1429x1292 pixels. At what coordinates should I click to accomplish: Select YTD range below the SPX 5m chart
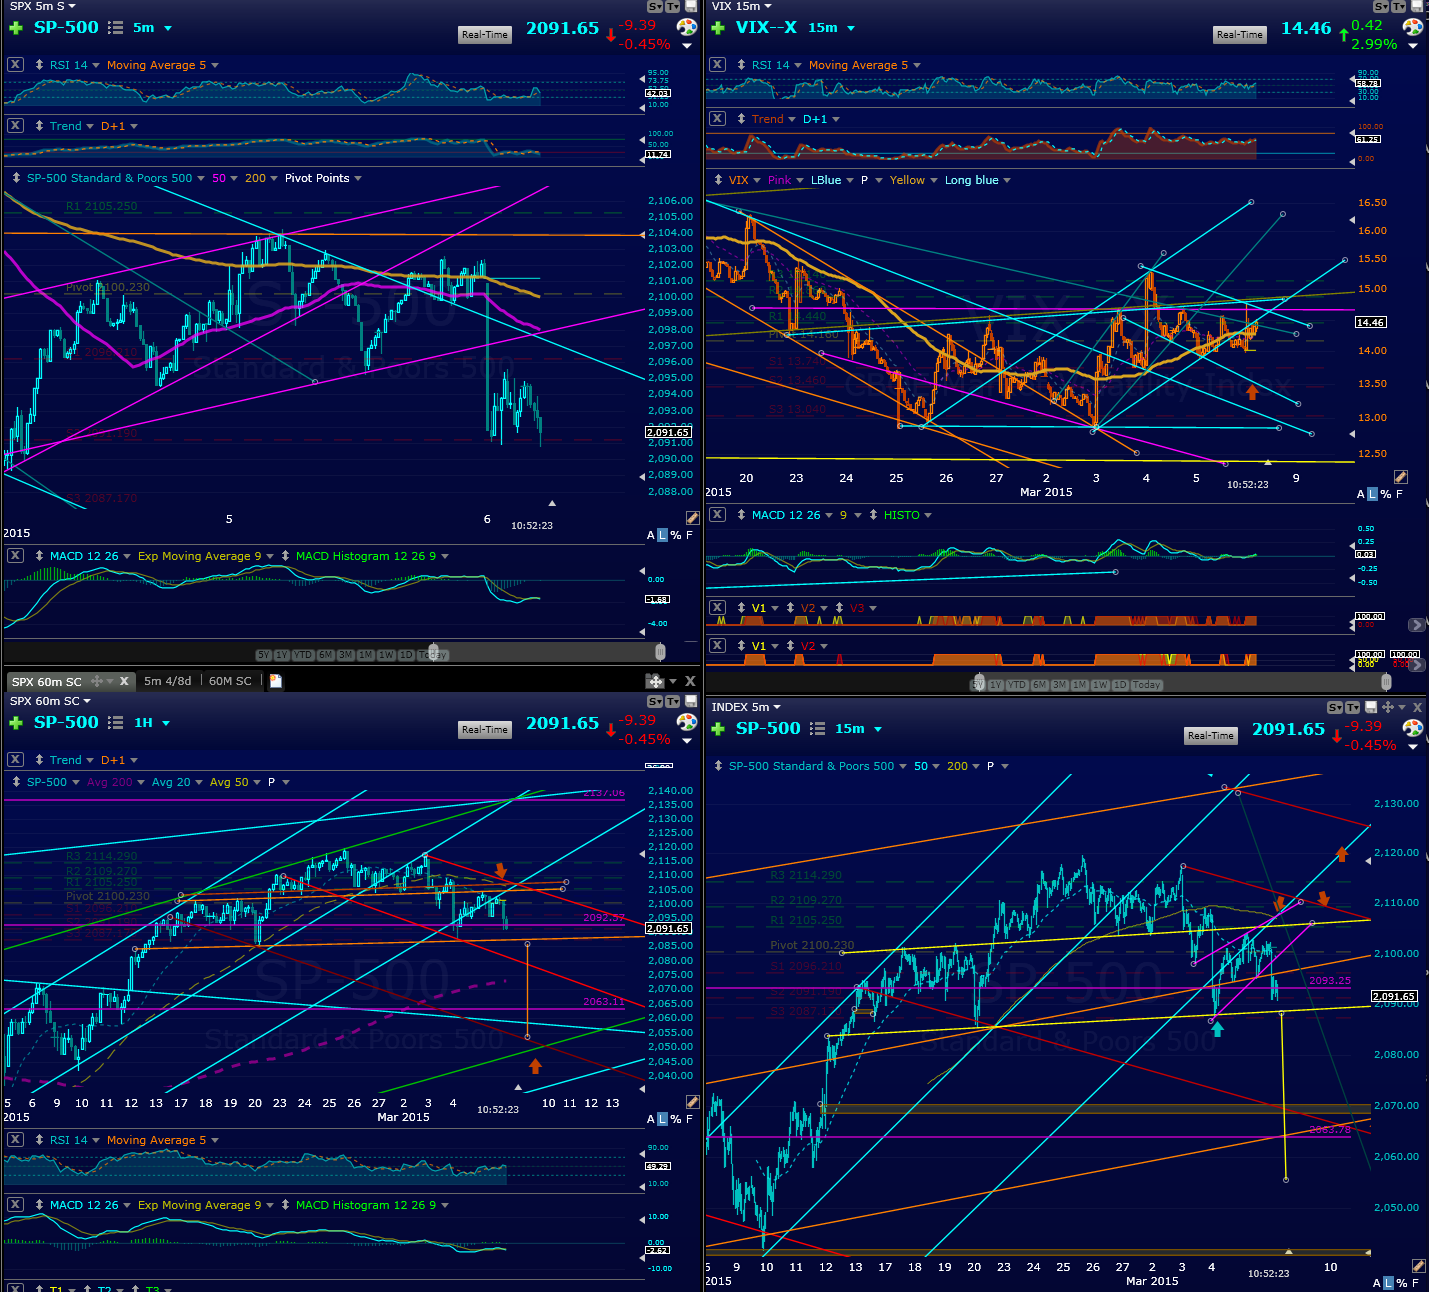(x=303, y=655)
